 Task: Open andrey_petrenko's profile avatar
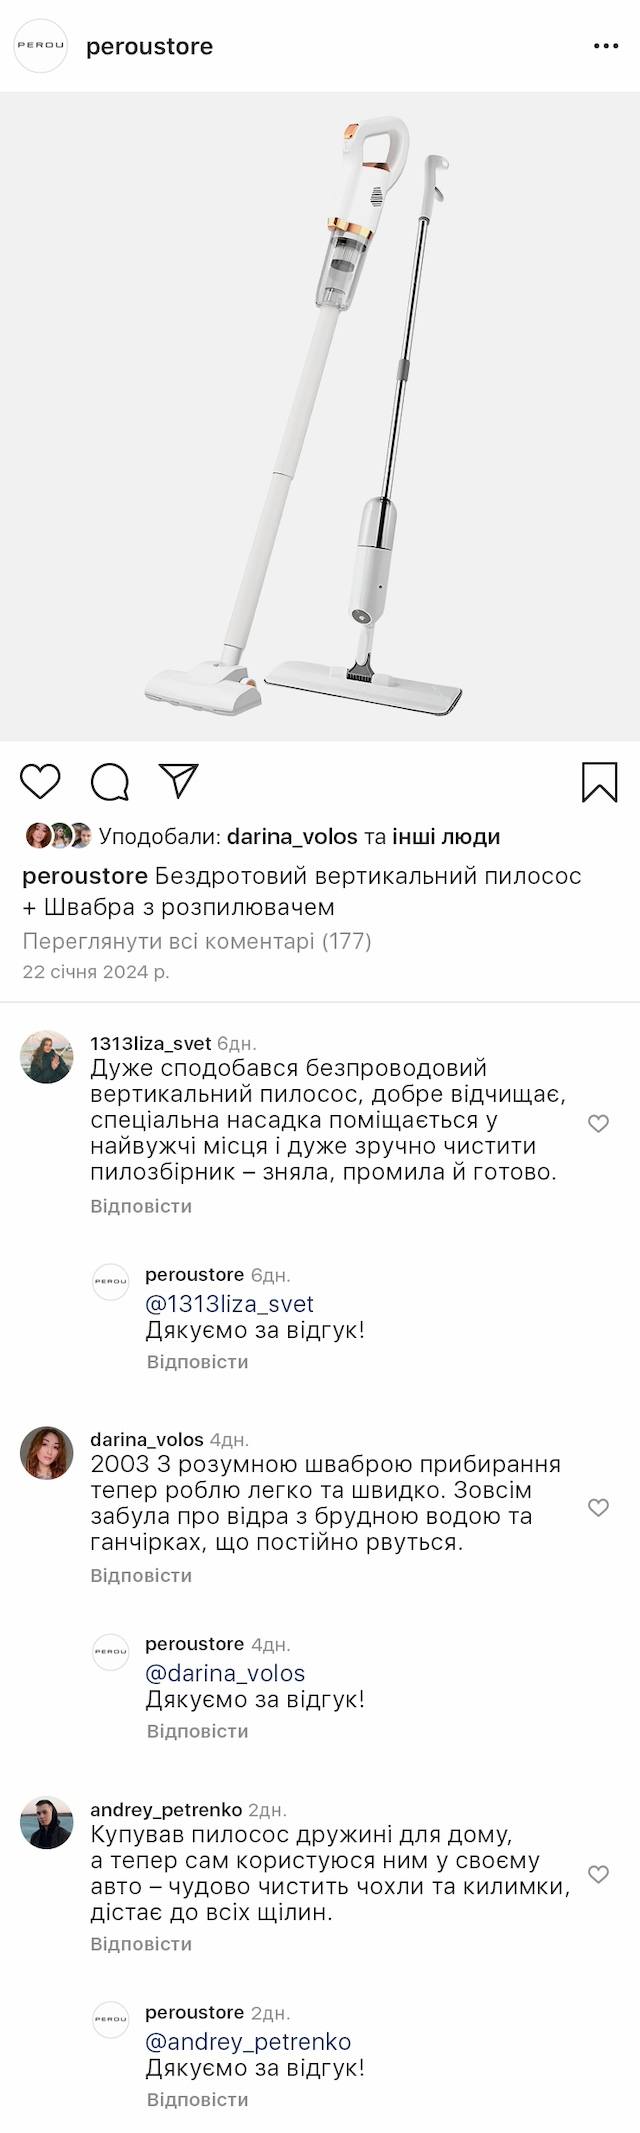point(47,1822)
